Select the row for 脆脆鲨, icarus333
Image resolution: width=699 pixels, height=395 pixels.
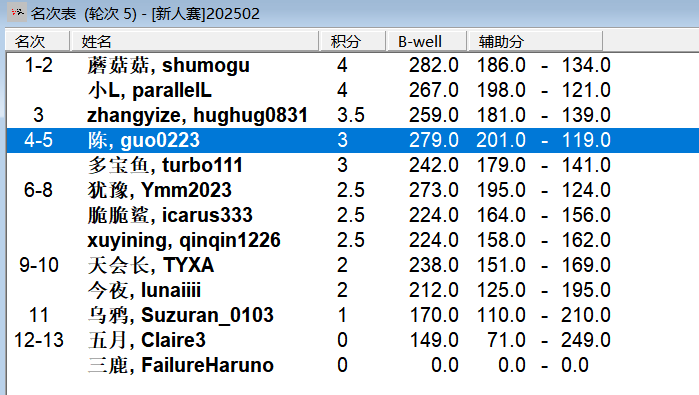tap(353, 215)
